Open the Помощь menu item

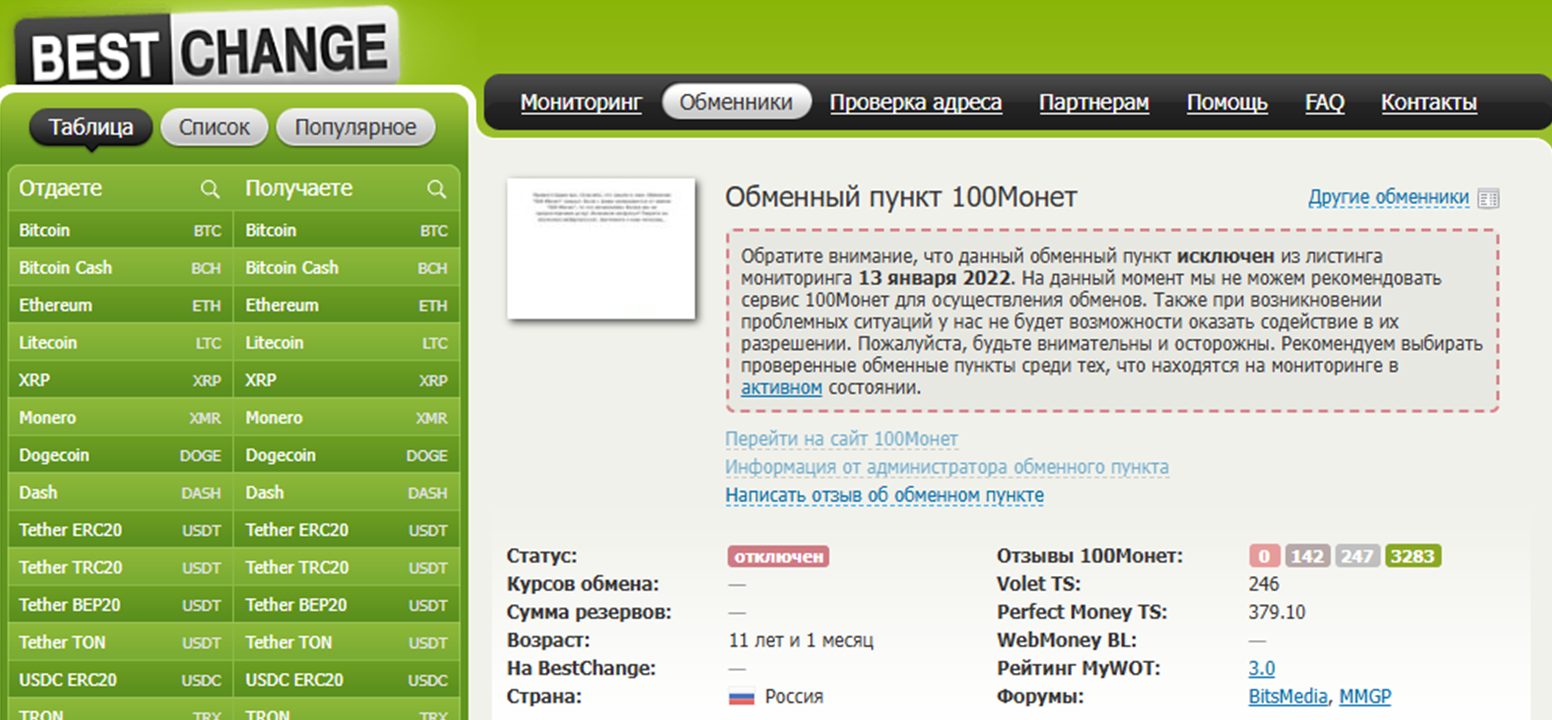pos(1227,102)
